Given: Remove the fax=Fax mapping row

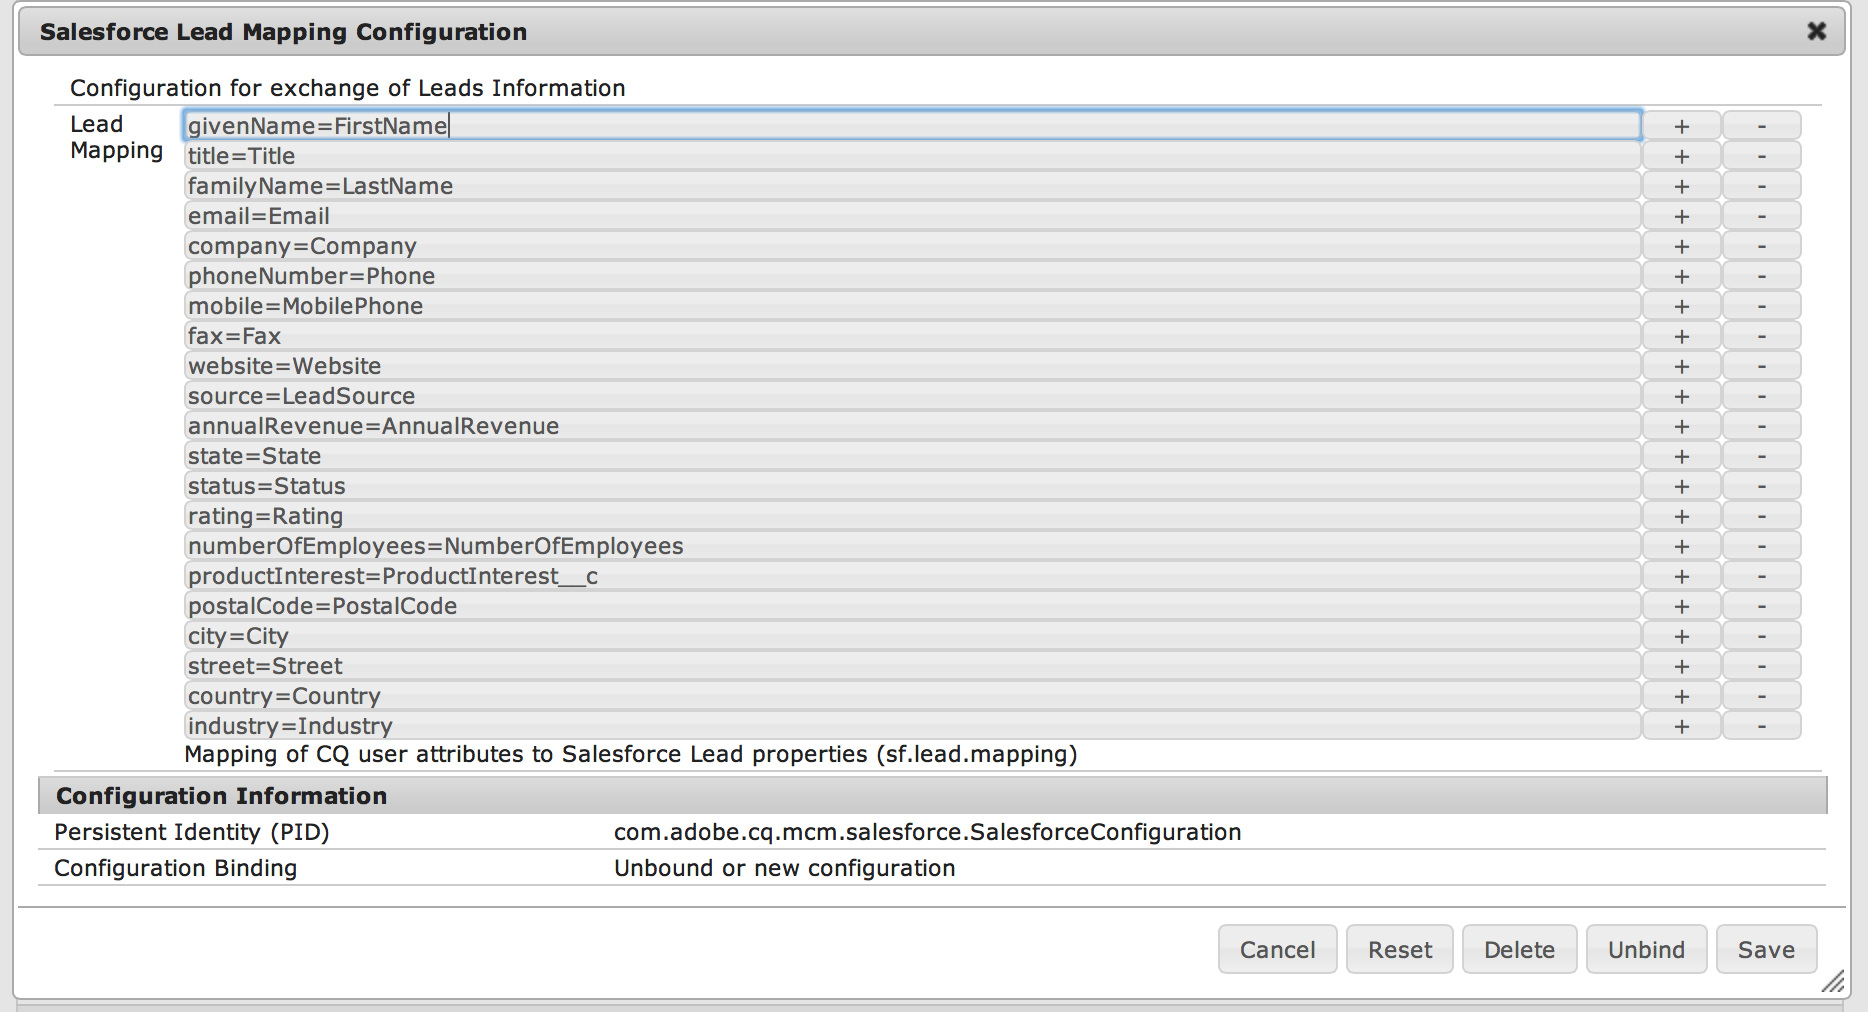Looking at the screenshot, I should click(1762, 336).
